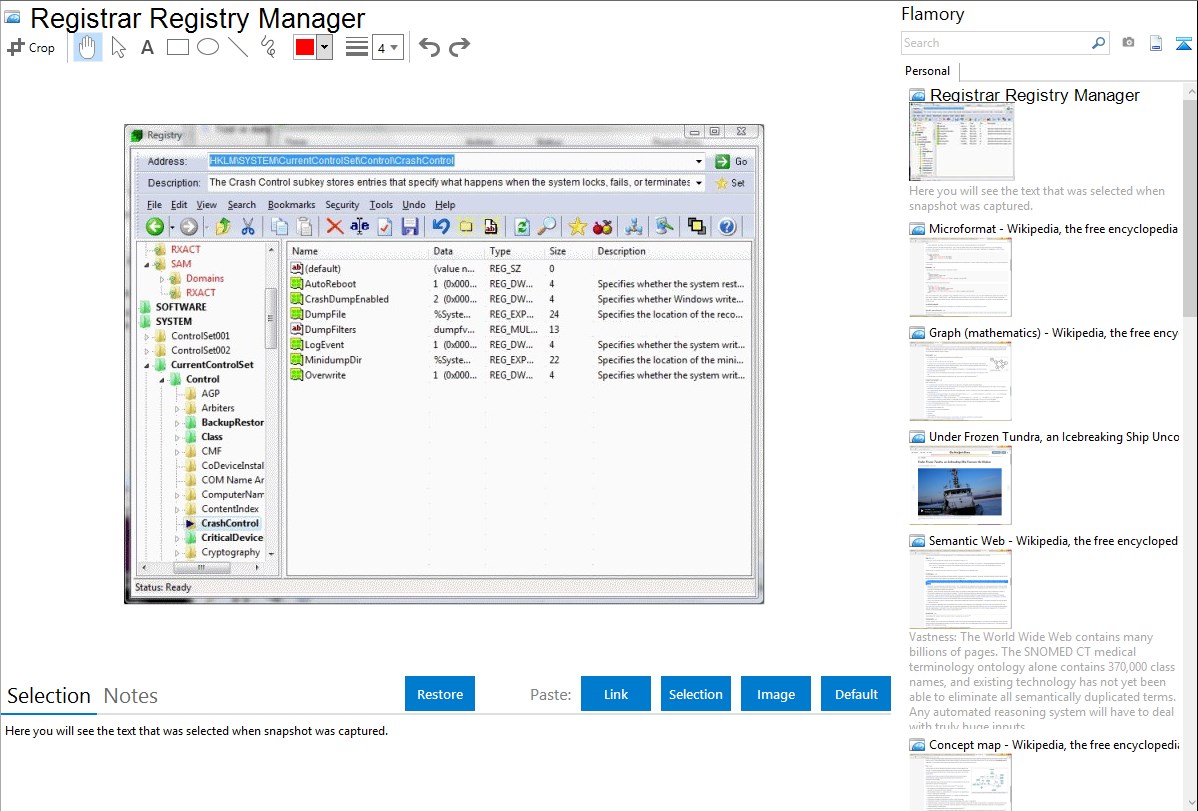Image resolution: width=1198 pixels, height=811 pixels.
Task: Switch to the Personal tab
Action: pos(928,70)
